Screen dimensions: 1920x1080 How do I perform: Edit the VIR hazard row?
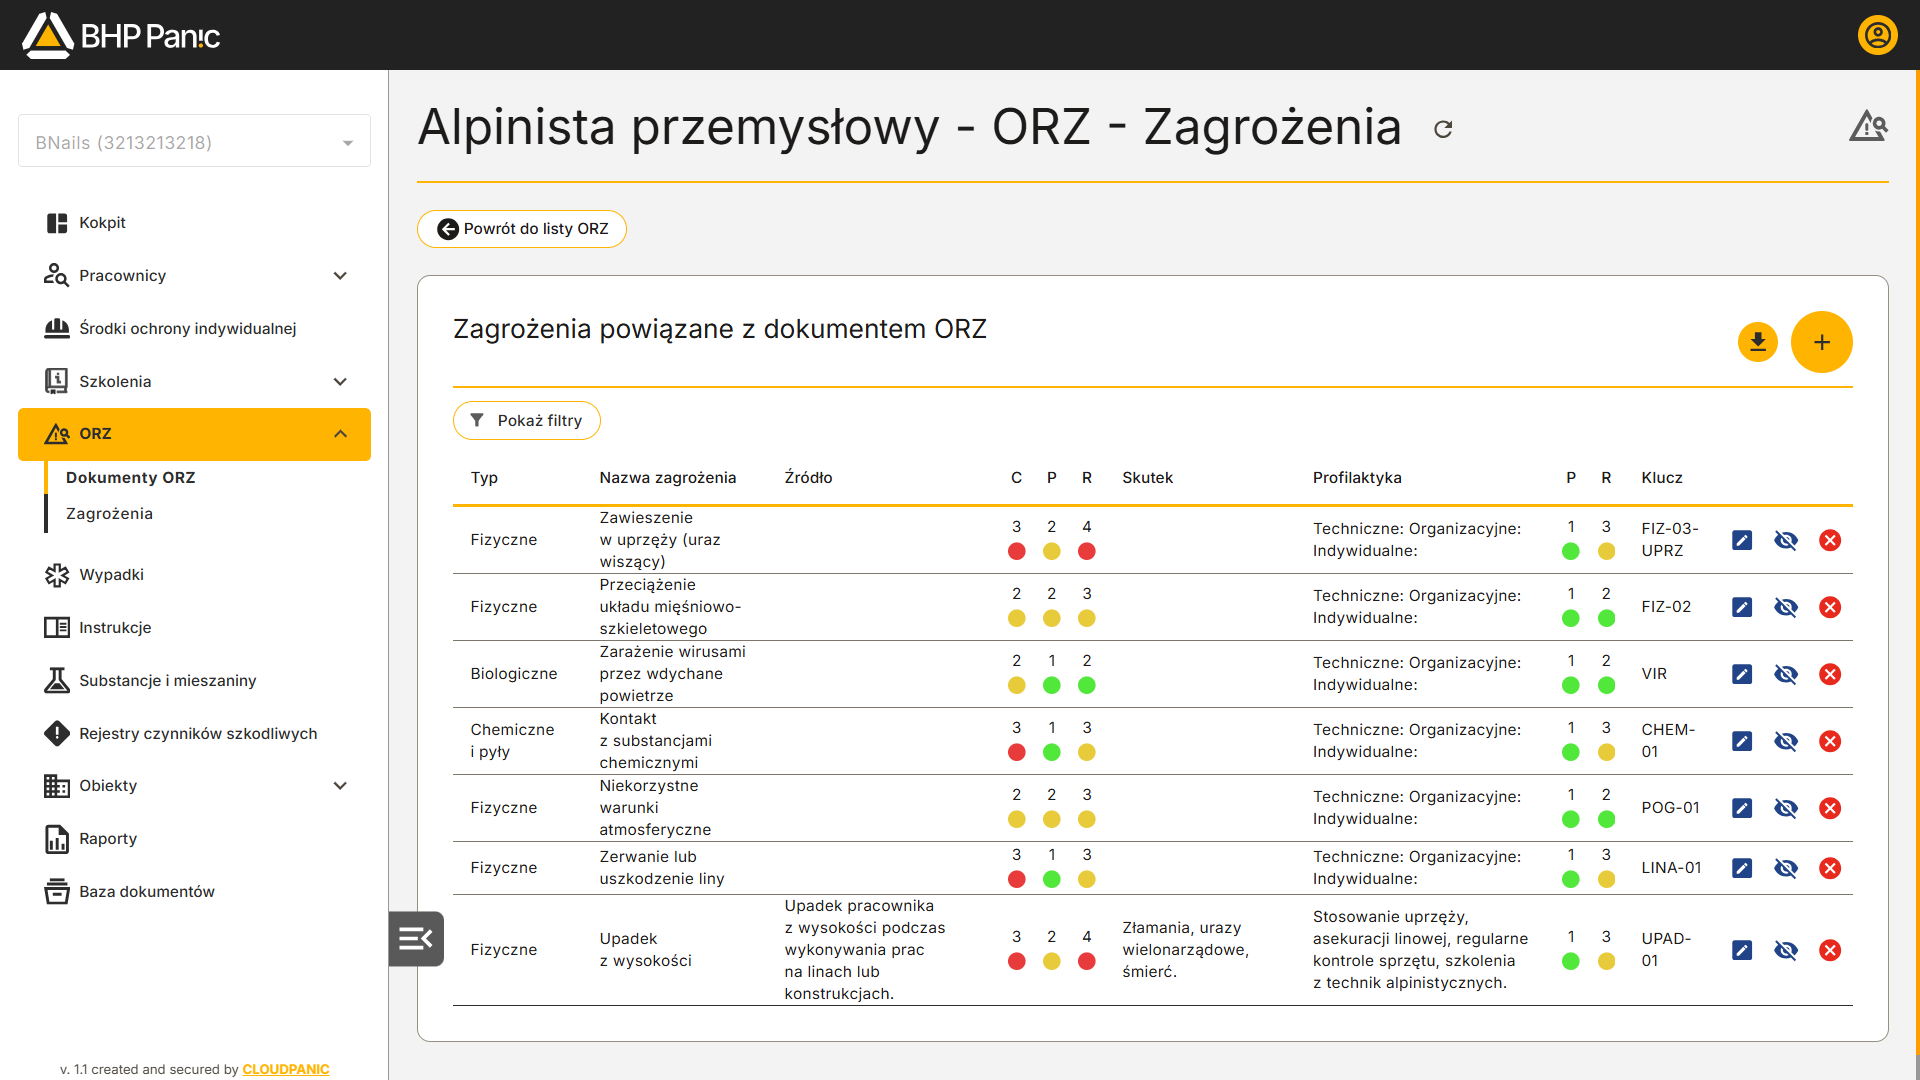point(1741,674)
